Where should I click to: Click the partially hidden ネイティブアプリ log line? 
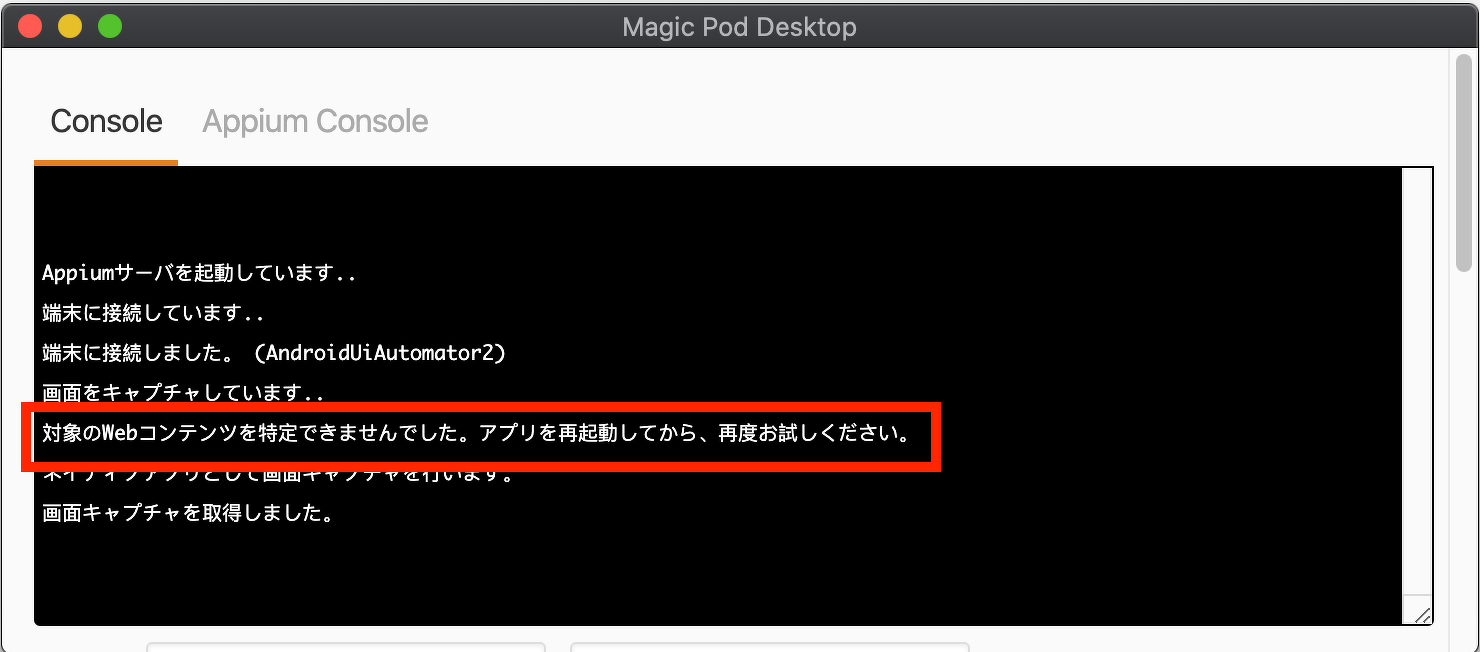278,475
